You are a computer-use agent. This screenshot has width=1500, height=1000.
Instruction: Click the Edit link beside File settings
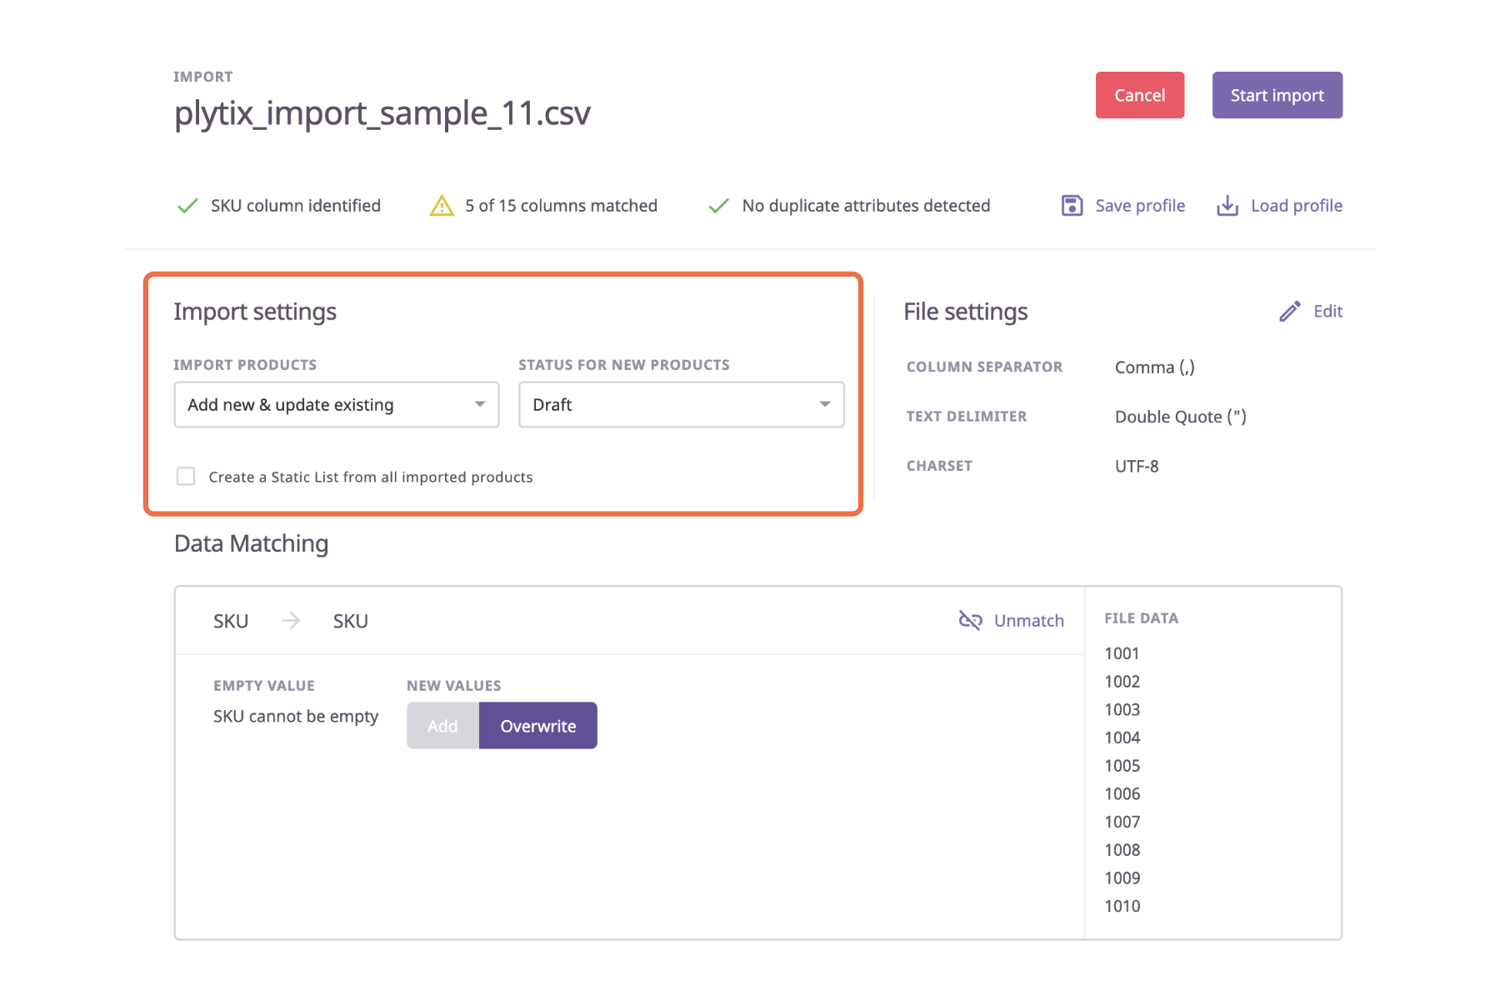[1327, 311]
